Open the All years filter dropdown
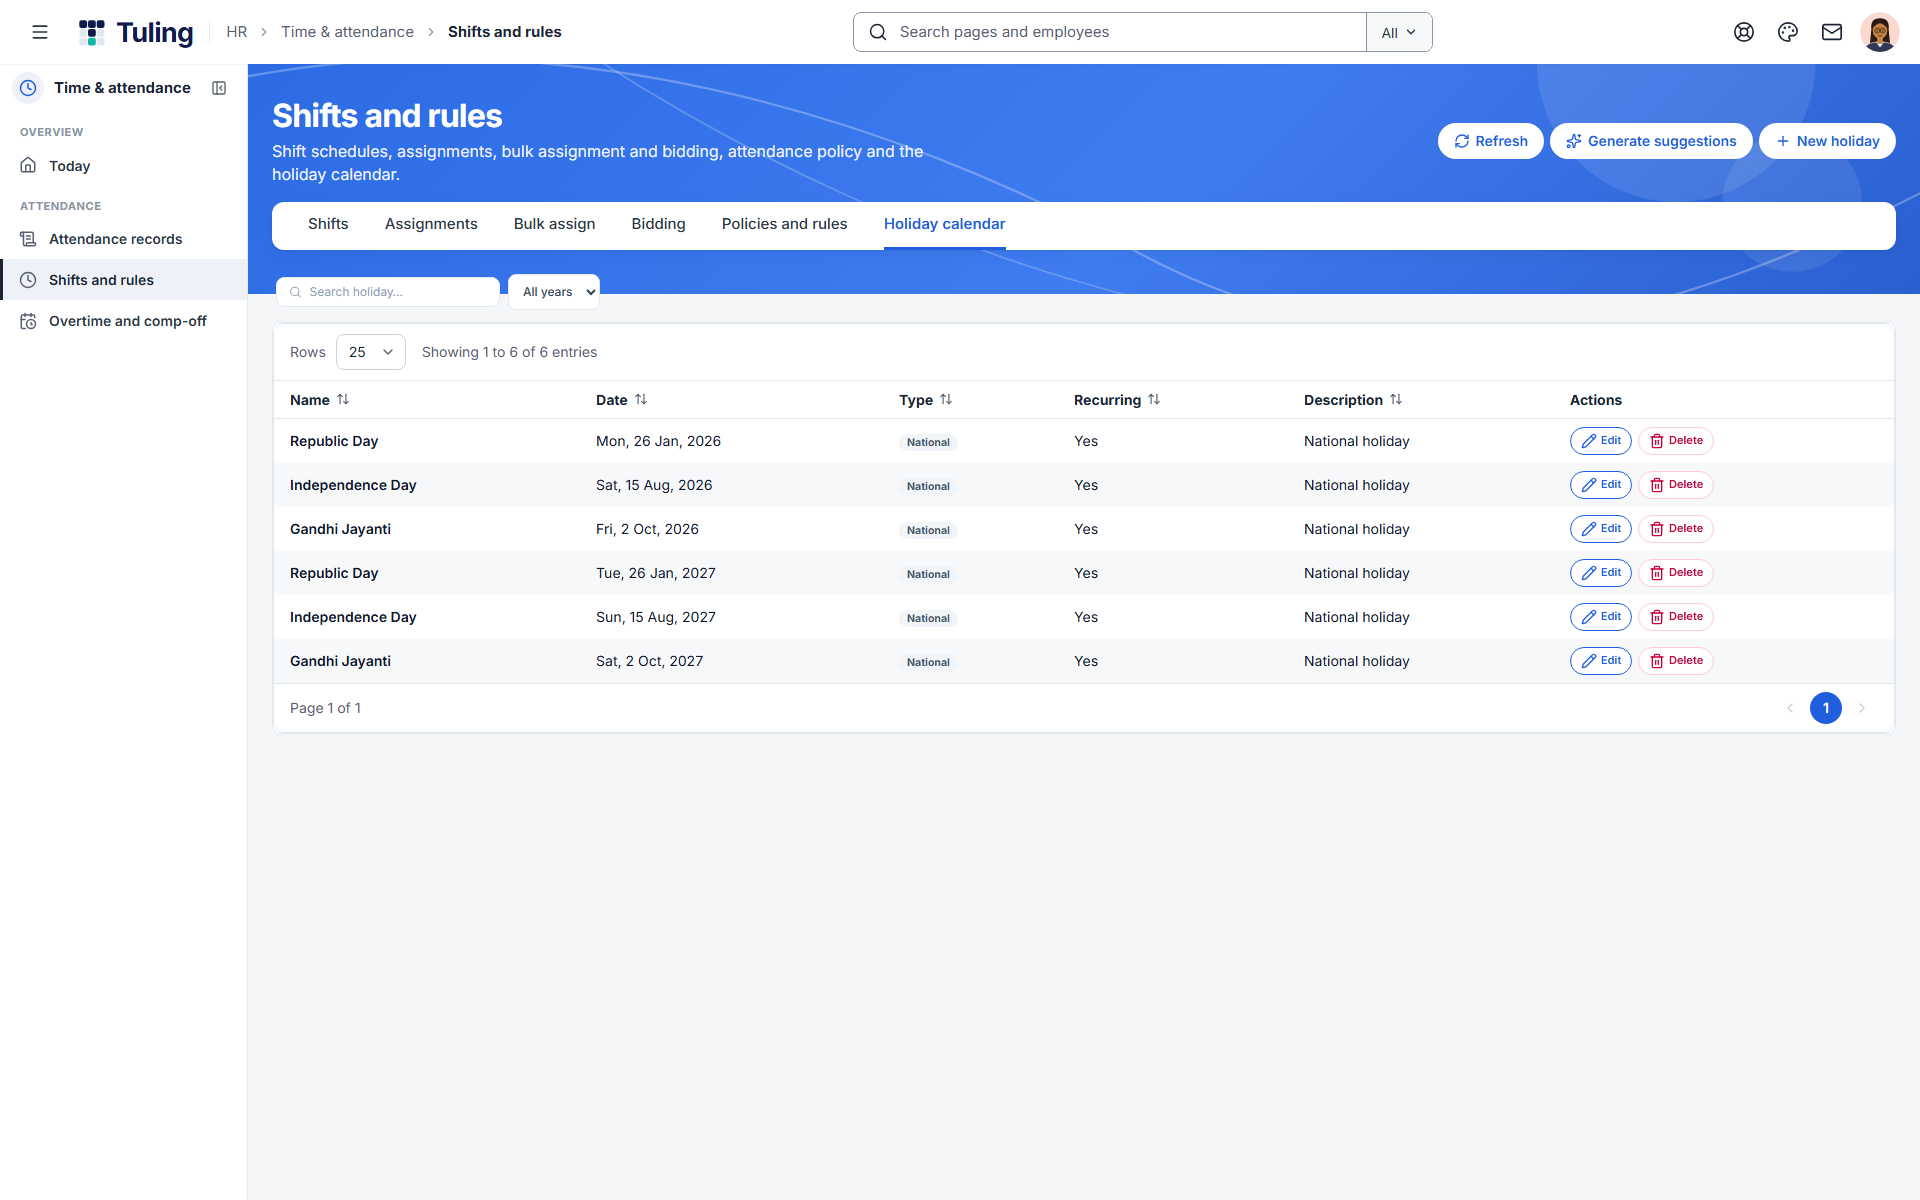The width and height of the screenshot is (1920, 1200). [554, 292]
